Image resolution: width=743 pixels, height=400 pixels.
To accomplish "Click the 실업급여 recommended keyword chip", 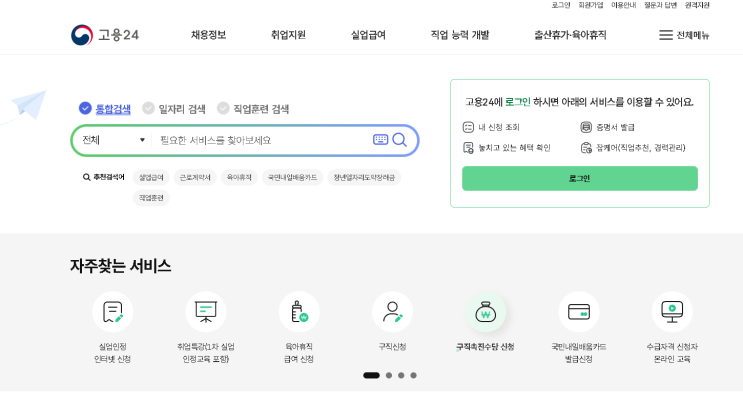I will (151, 177).
